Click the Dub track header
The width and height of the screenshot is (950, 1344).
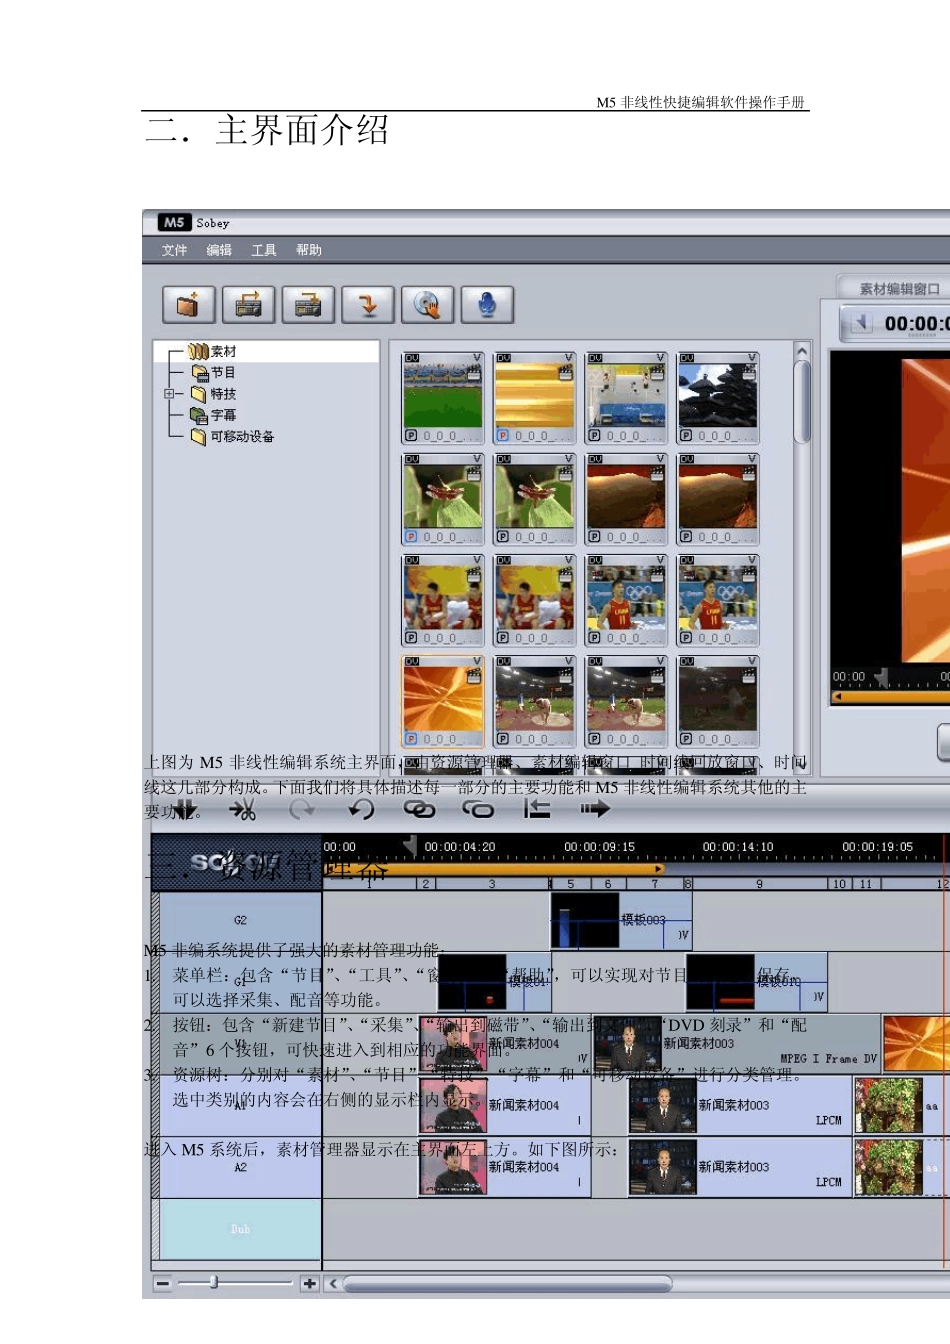coord(240,1229)
